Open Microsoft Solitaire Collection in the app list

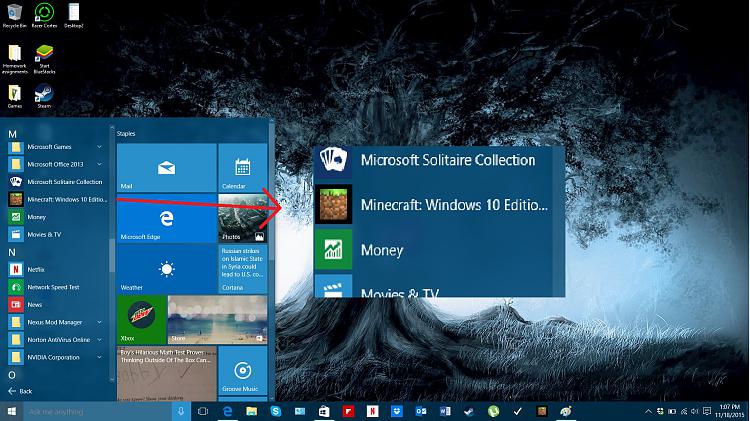coord(56,182)
